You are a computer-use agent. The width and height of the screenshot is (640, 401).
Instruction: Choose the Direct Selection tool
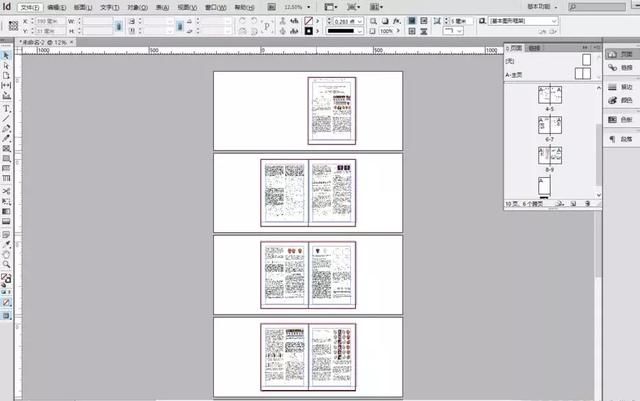coord(6,65)
